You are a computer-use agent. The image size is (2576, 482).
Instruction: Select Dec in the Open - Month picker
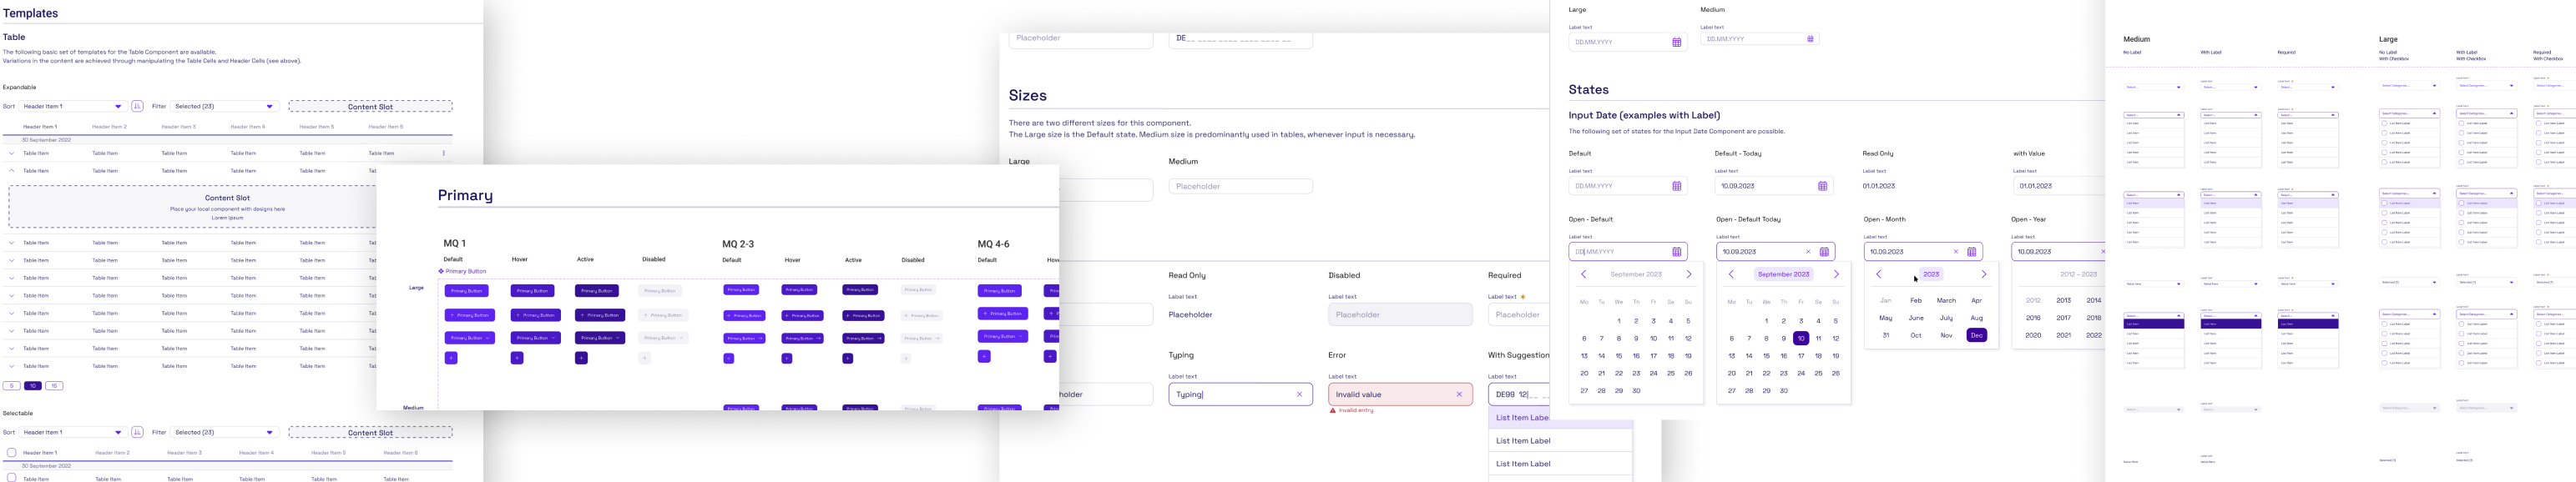pyautogui.click(x=1977, y=335)
